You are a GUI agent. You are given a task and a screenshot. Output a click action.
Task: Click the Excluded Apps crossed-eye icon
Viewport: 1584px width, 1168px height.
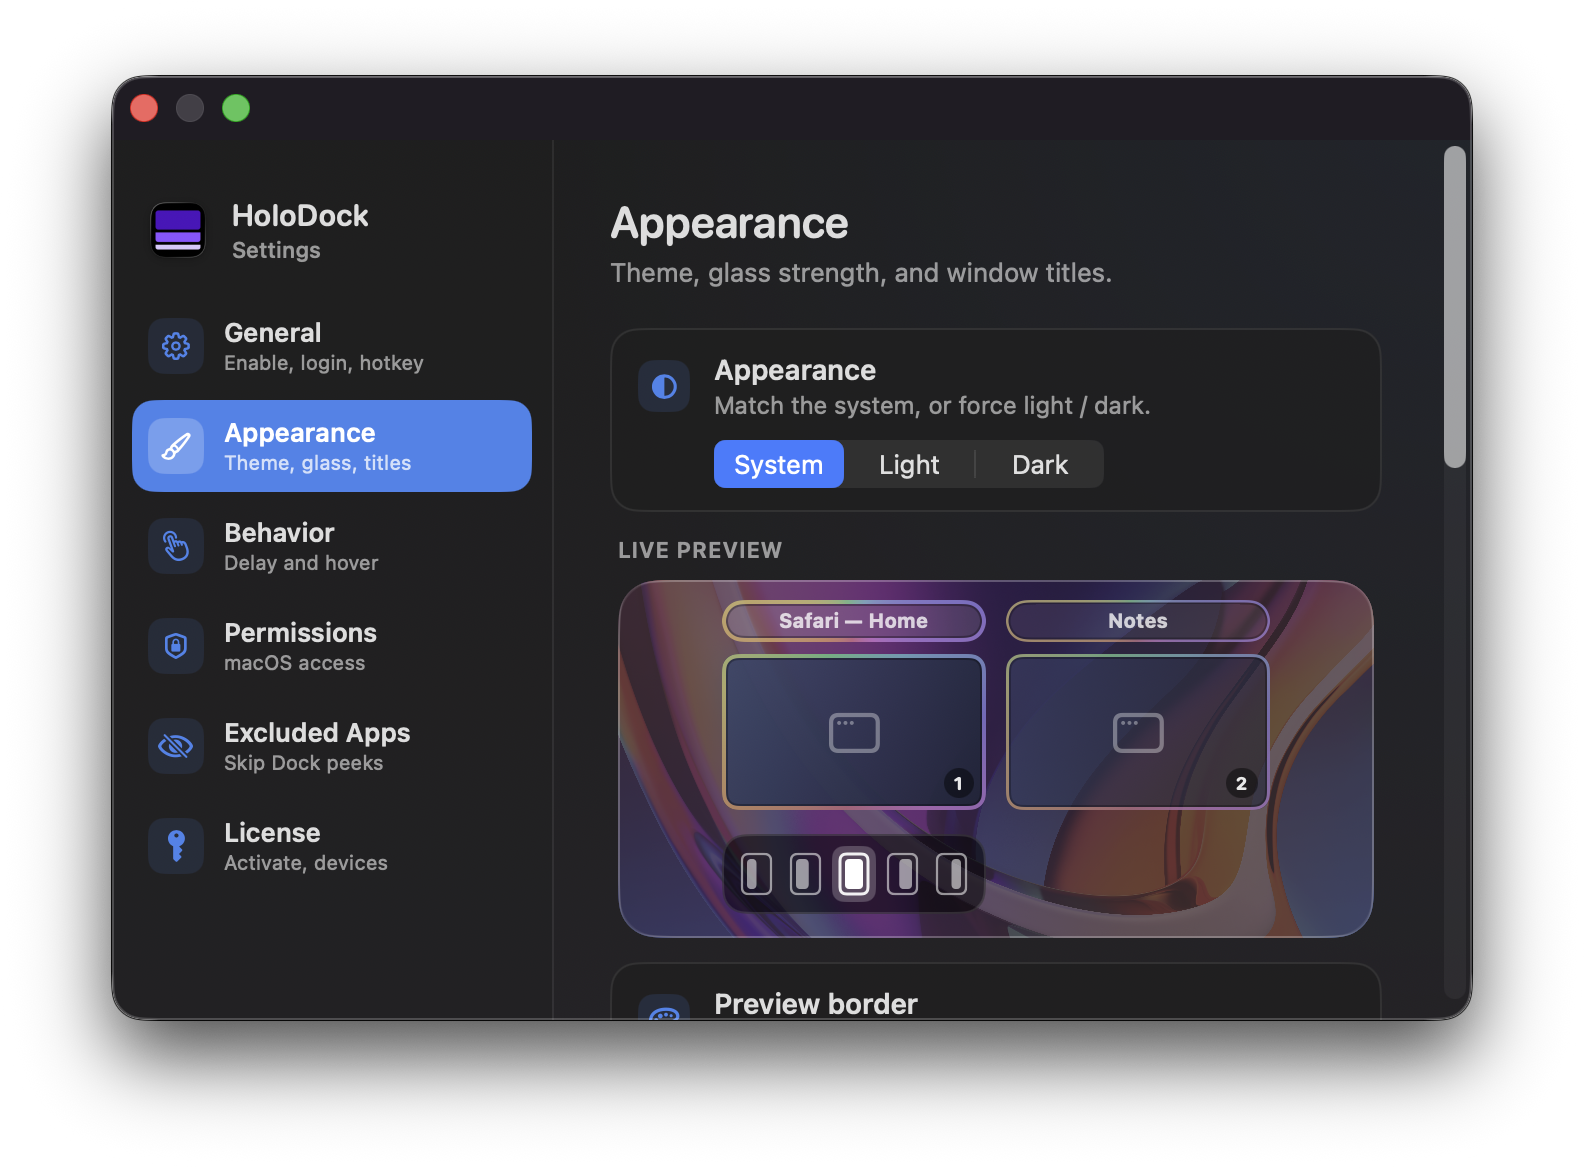pos(176,746)
